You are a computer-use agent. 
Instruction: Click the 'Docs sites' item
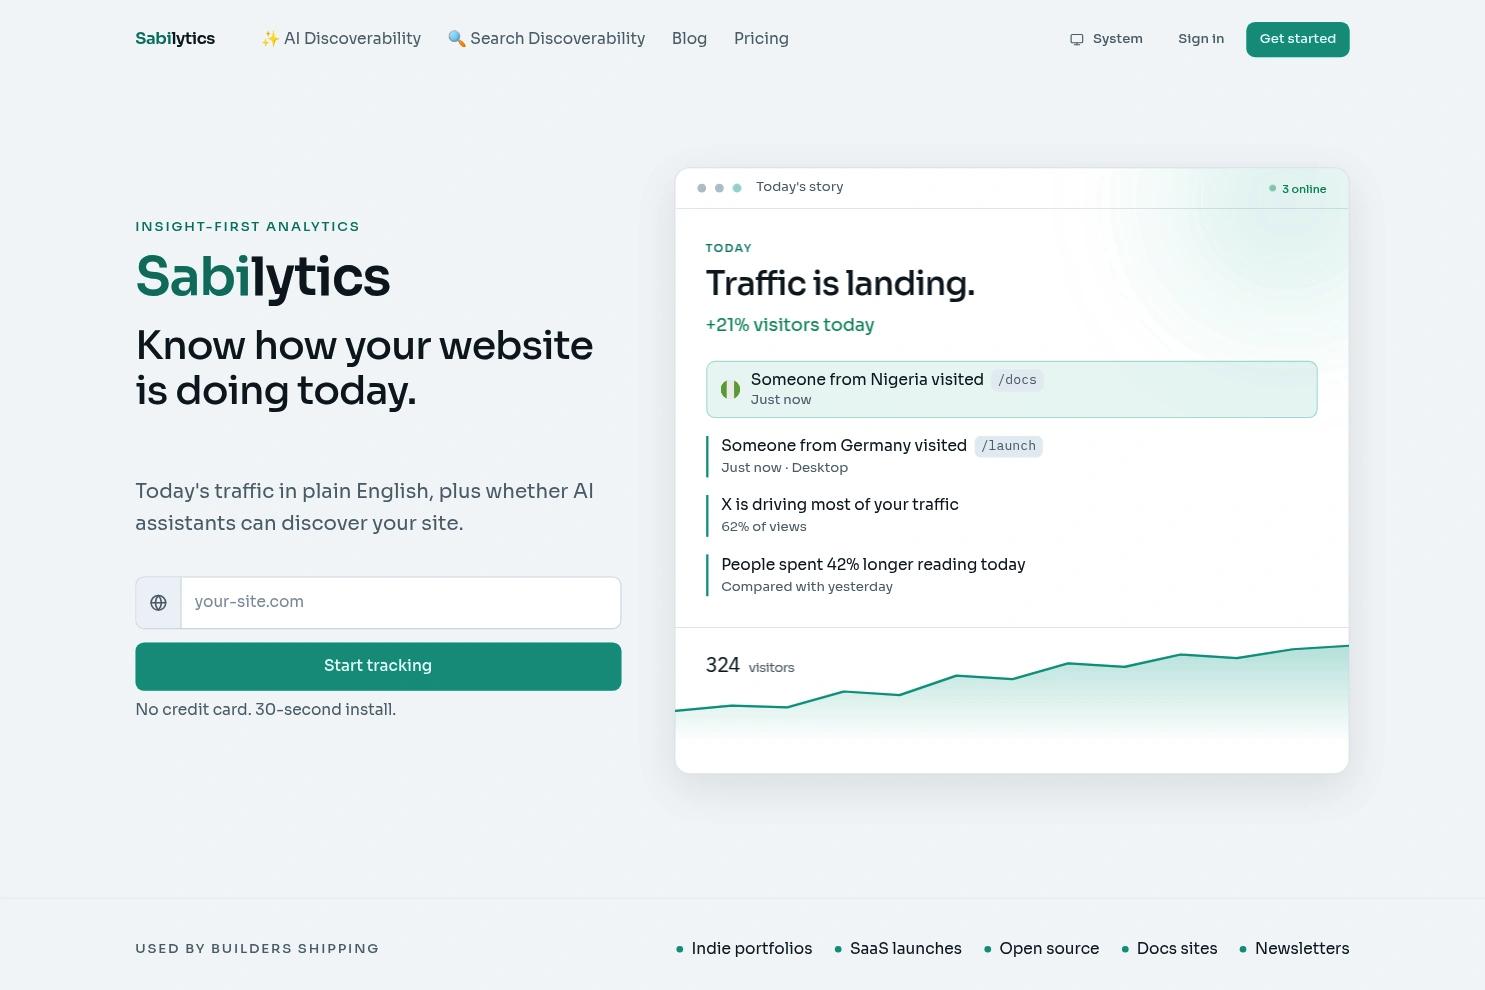point(1170,949)
